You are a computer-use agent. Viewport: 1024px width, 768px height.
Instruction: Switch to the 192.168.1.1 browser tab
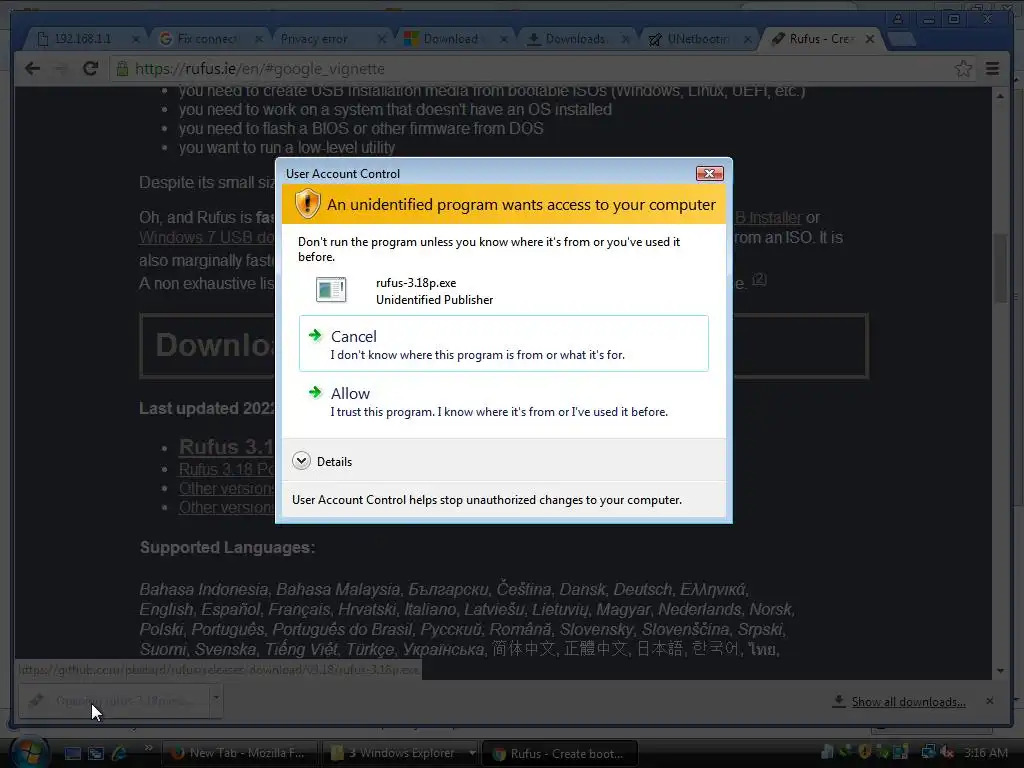pos(82,39)
